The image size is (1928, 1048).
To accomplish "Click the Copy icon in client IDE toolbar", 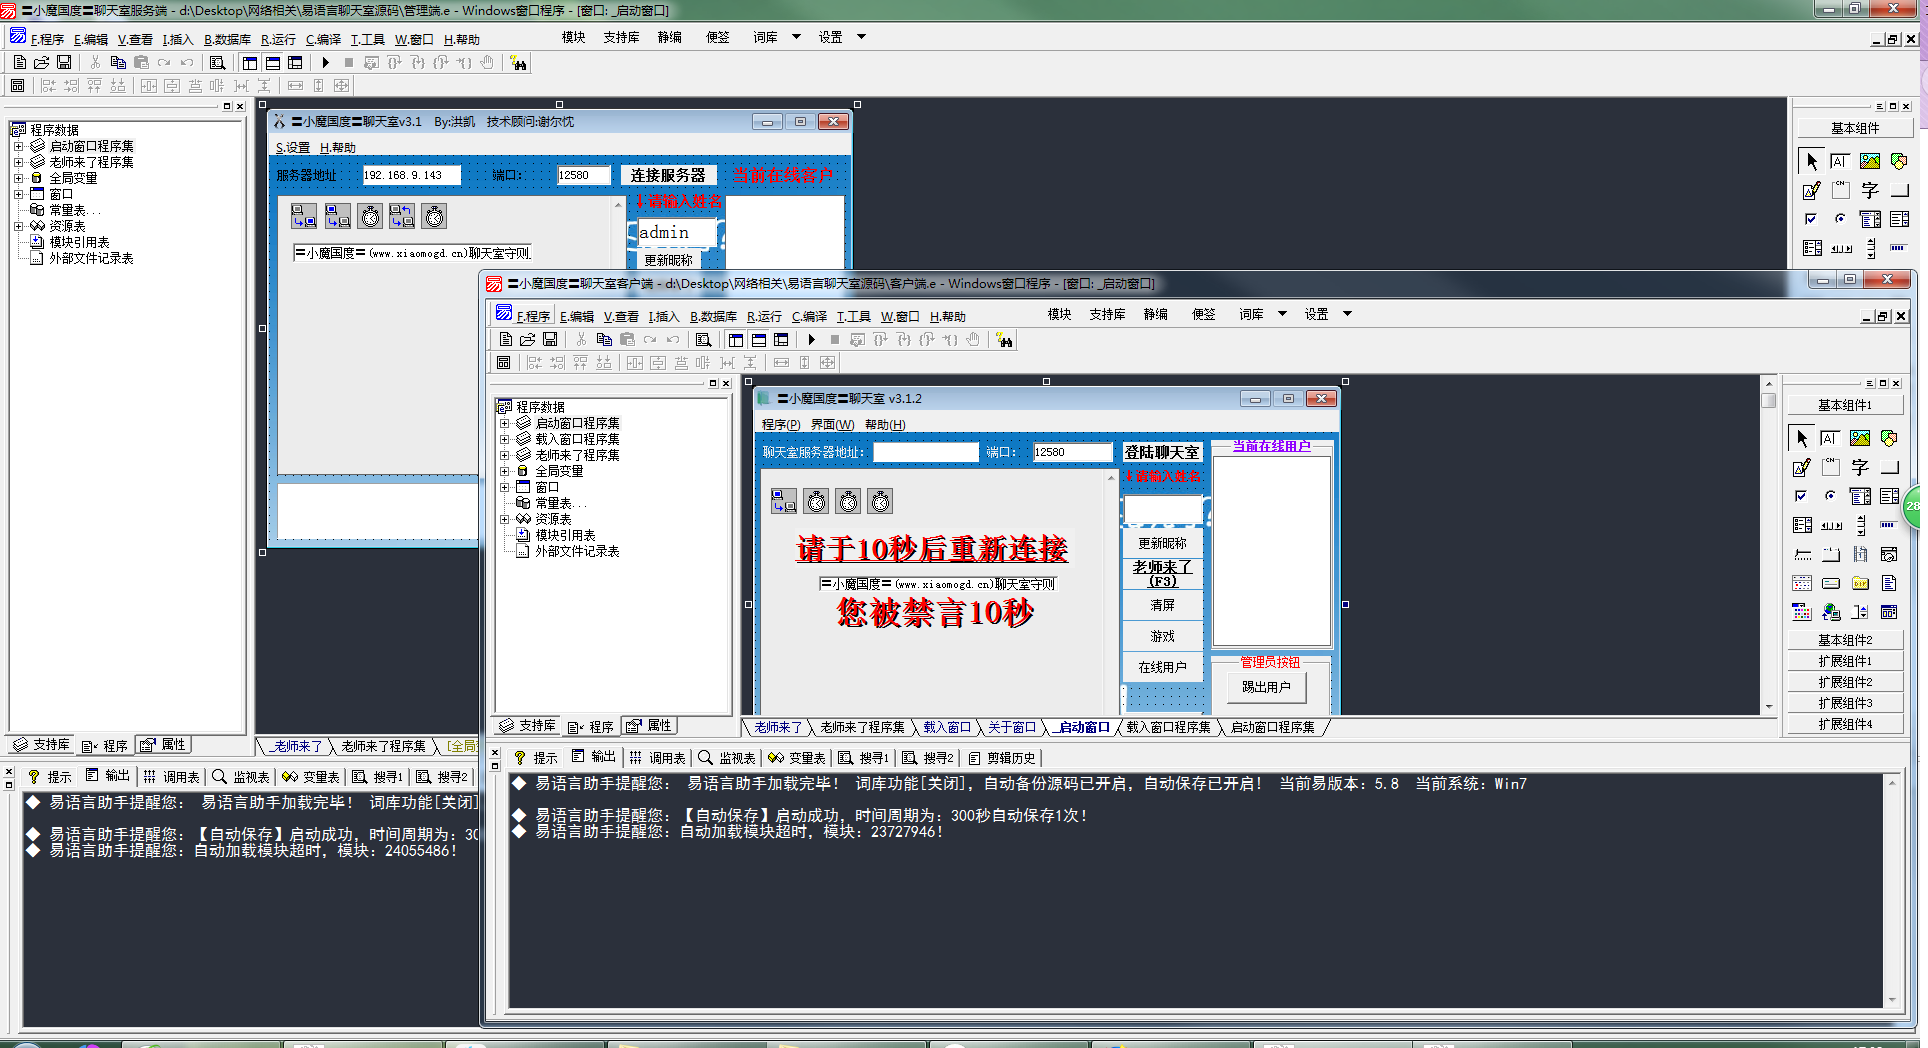I will (x=604, y=340).
